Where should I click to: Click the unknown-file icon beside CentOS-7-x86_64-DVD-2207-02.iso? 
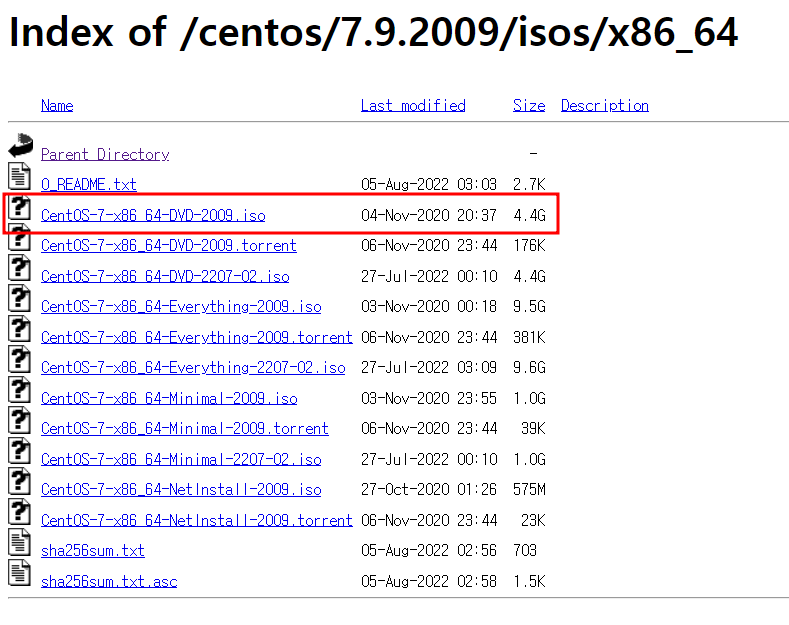point(19,268)
